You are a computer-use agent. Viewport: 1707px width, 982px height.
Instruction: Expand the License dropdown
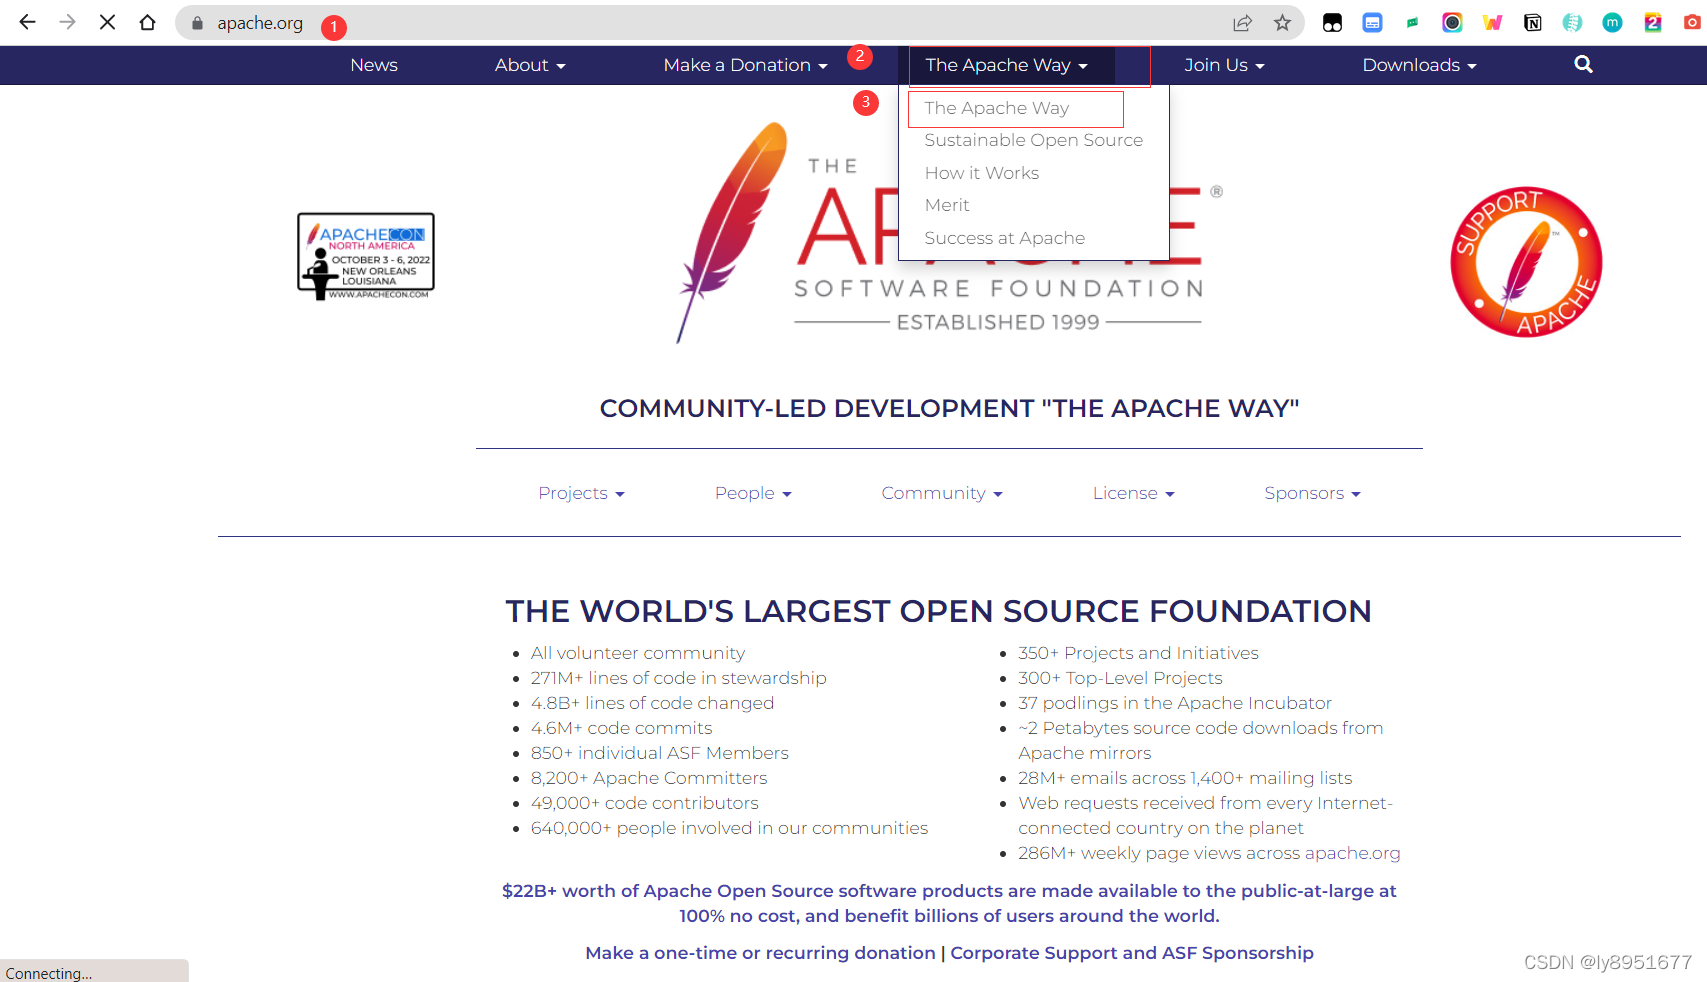[1133, 493]
